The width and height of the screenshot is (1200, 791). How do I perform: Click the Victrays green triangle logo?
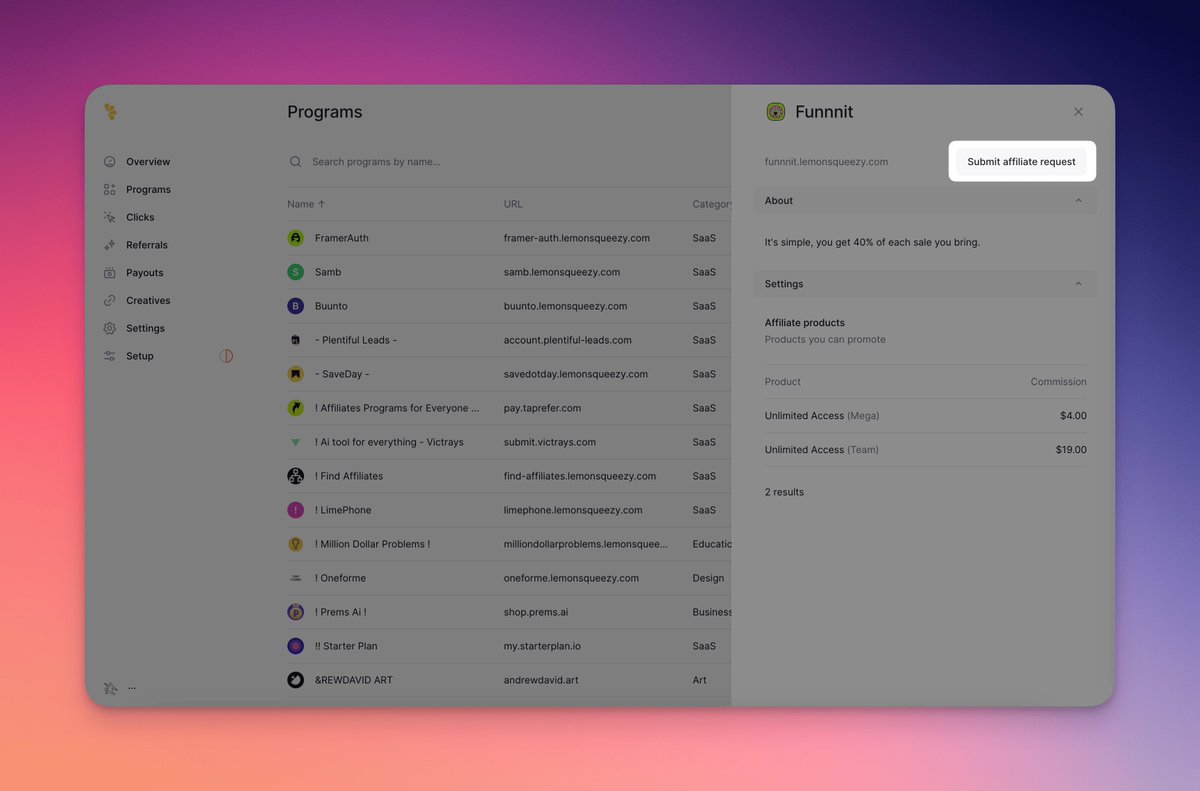(295, 442)
